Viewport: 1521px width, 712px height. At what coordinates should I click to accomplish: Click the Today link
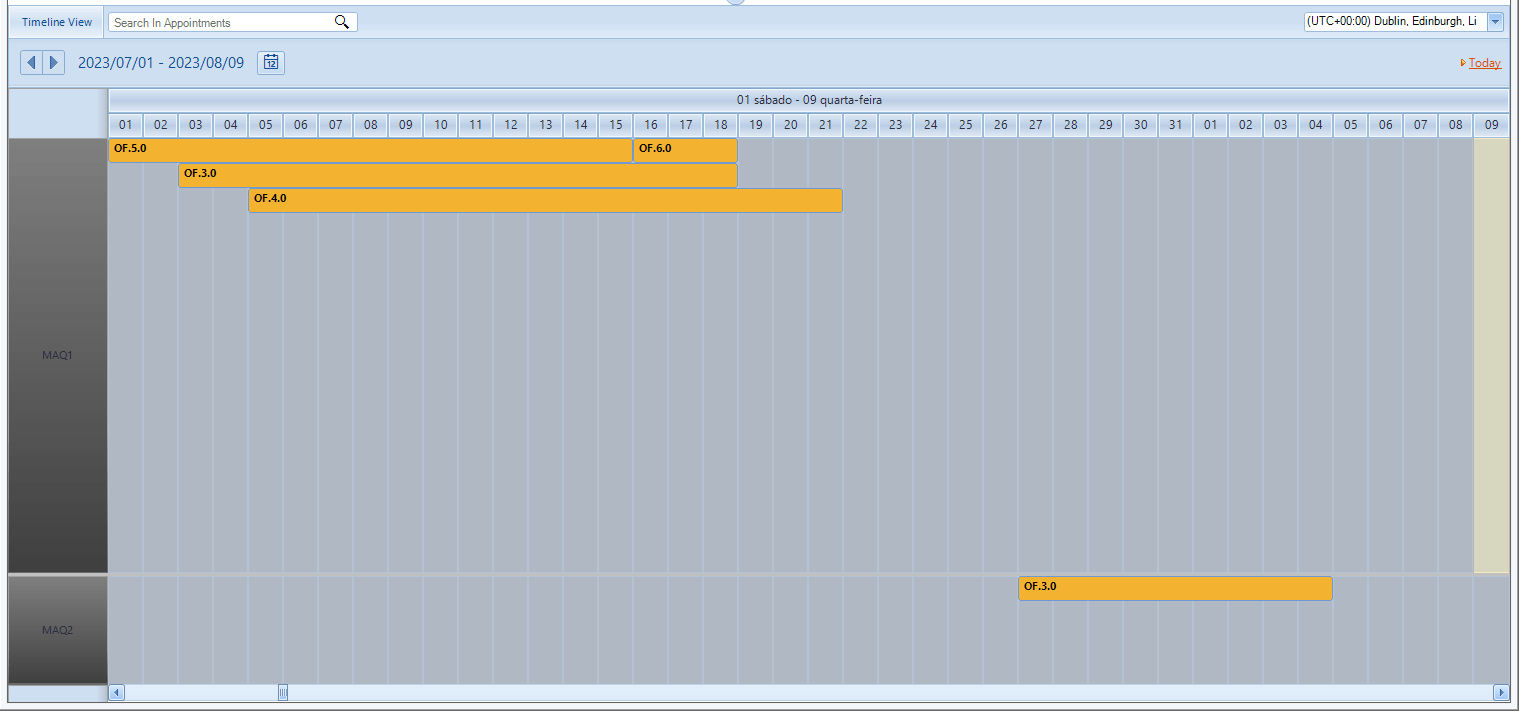point(1483,63)
